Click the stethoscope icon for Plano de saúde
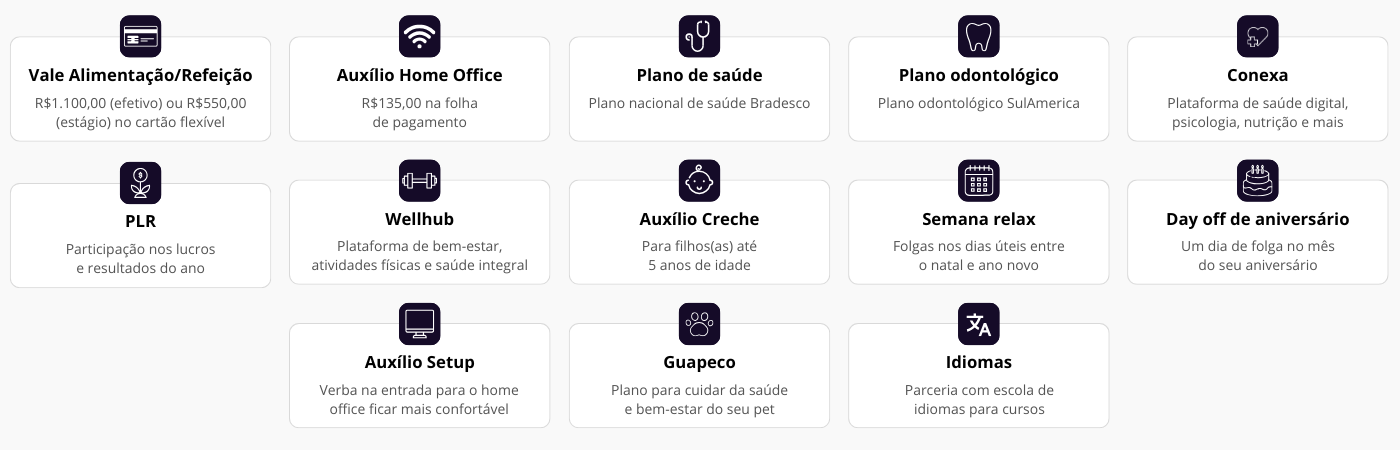This screenshot has height=450, width=1400. click(699, 37)
